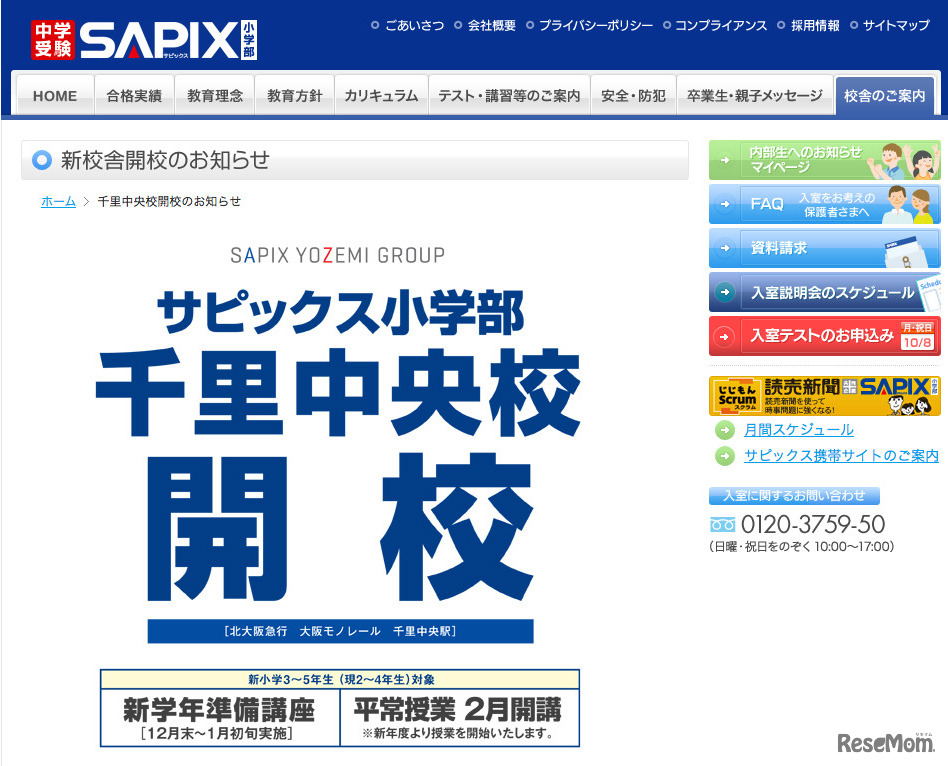Viewport: 948px width, 766px height.
Task: Click the サピックス小学部 heading text
Action: point(340,311)
